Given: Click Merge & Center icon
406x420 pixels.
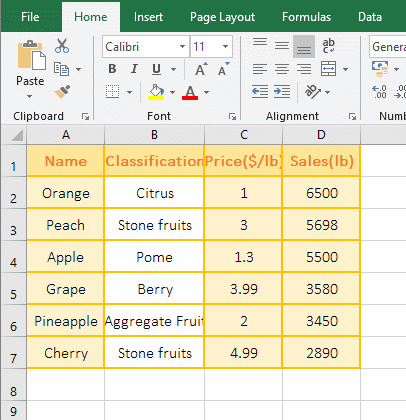Looking at the screenshot, I should 329,69.
